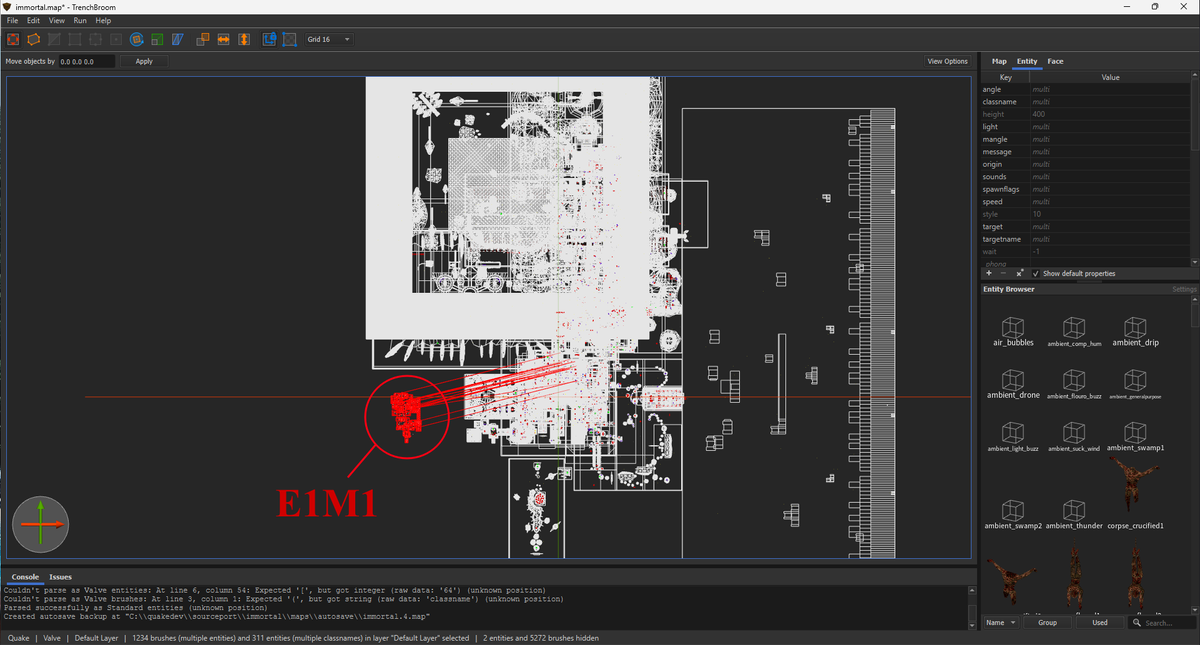Click the Value column header

pos(1111,77)
